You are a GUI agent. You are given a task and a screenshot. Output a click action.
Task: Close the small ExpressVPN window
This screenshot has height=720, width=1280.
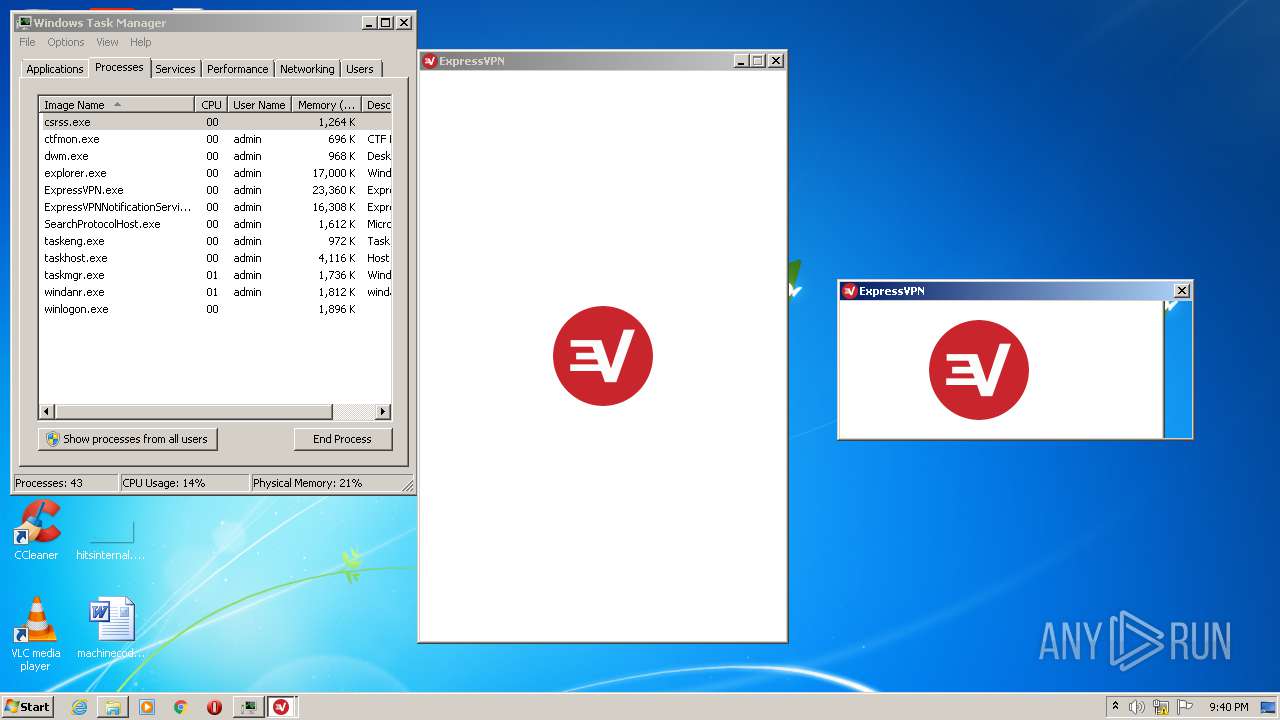1182,291
